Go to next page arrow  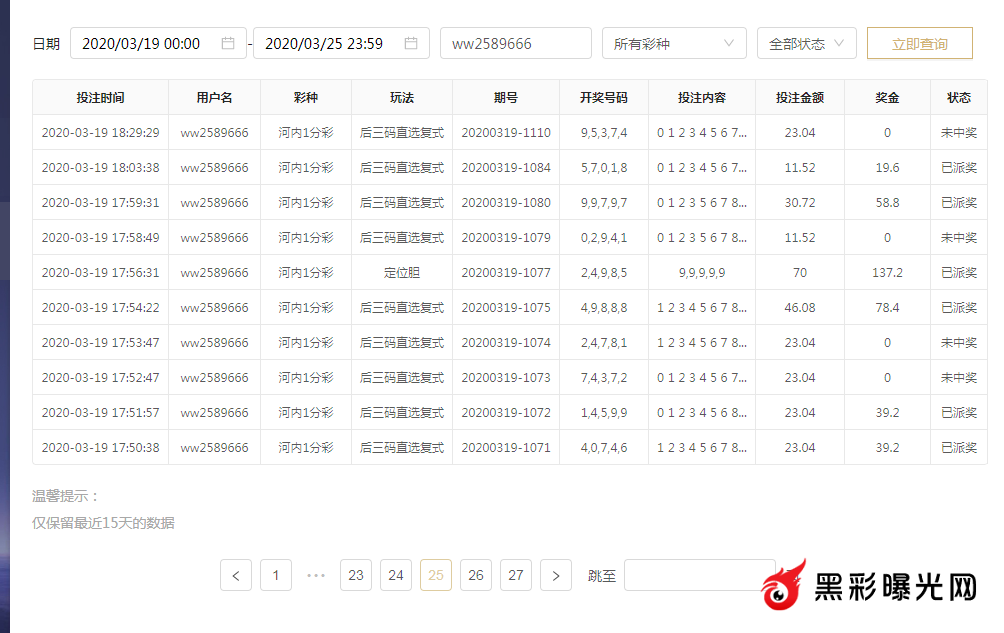point(556,575)
